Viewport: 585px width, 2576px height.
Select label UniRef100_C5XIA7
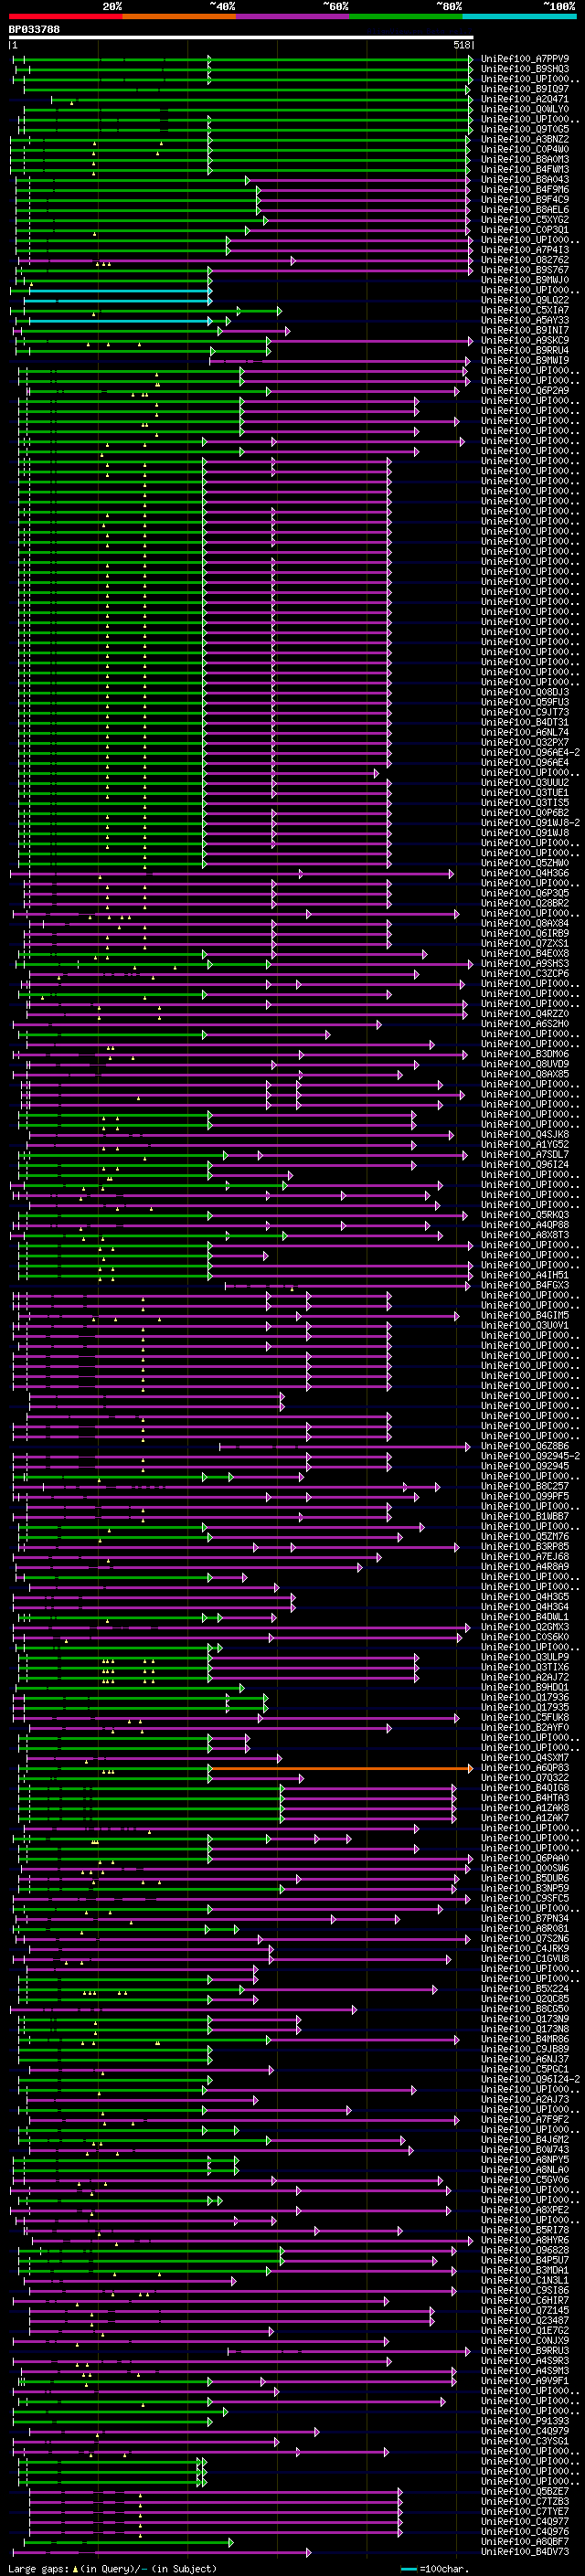(x=525, y=310)
